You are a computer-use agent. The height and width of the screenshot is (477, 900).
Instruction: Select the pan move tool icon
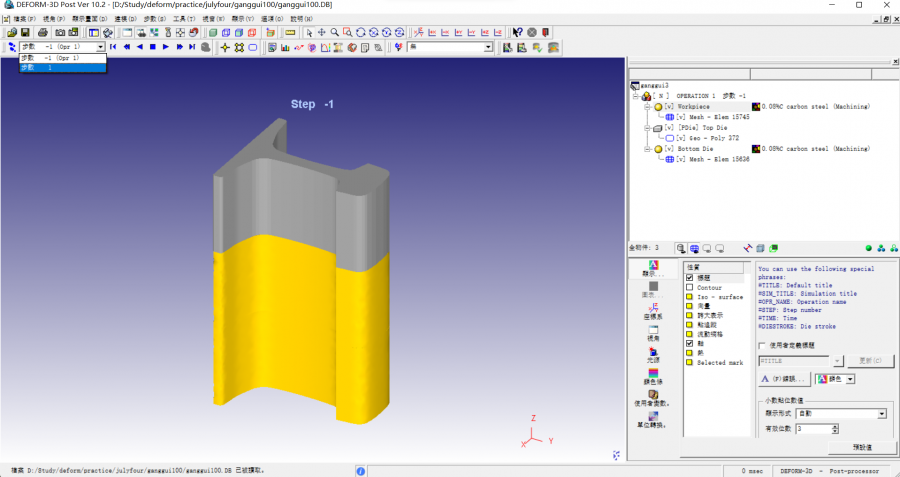[x=321, y=33]
